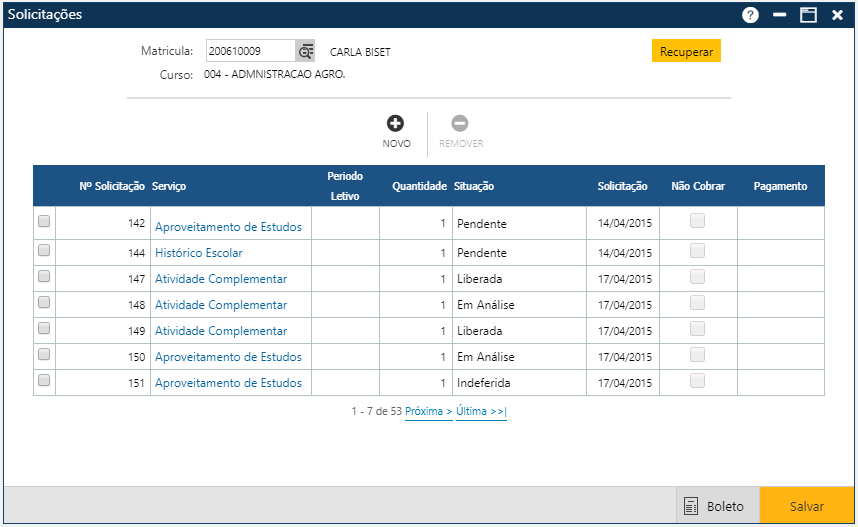Click Liberada status for request 147
Screen dimensions: 858x527
tap(479, 279)
